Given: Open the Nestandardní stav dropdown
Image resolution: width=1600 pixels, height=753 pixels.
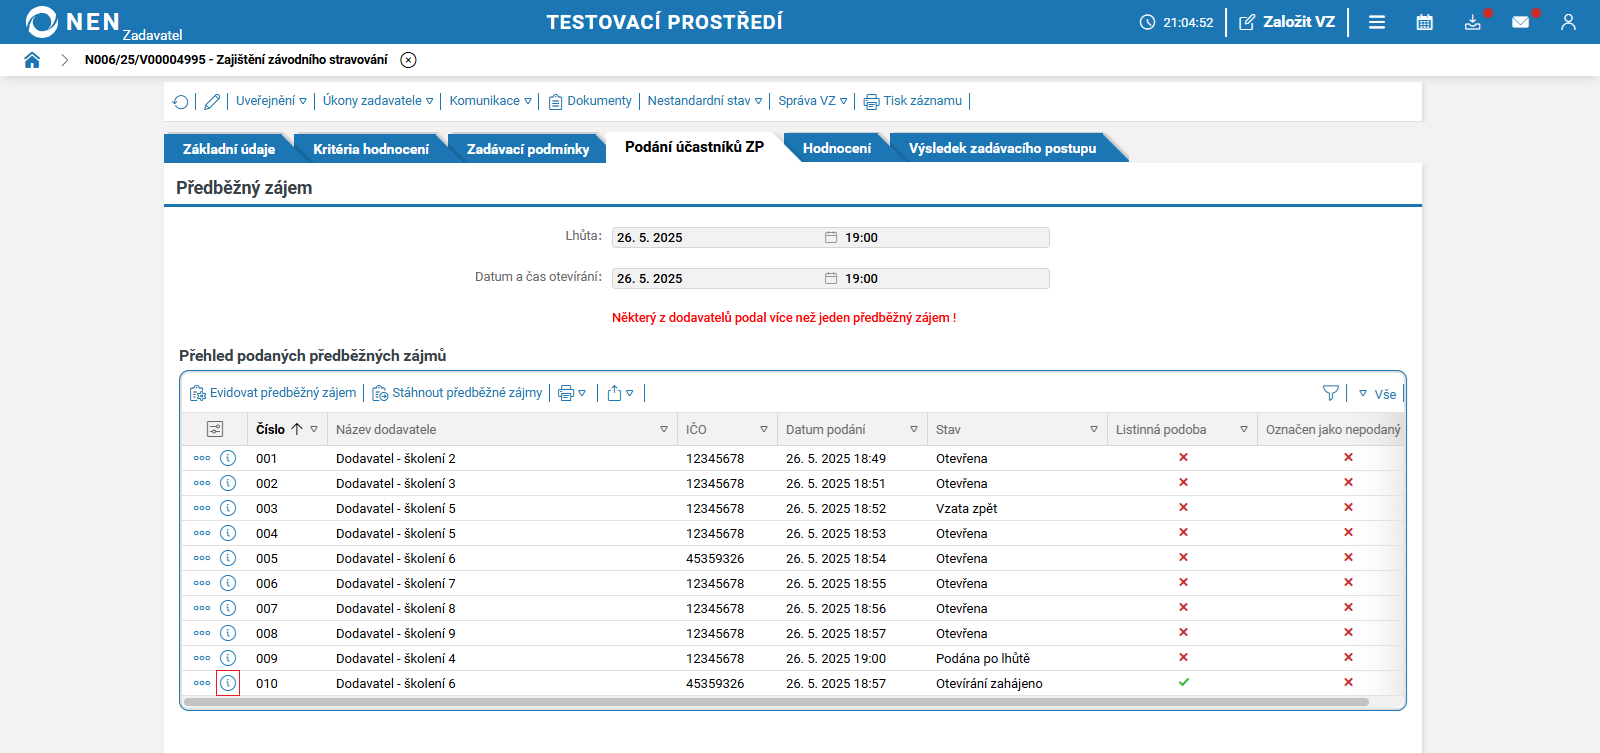Looking at the screenshot, I should pyautogui.click(x=704, y=101).
